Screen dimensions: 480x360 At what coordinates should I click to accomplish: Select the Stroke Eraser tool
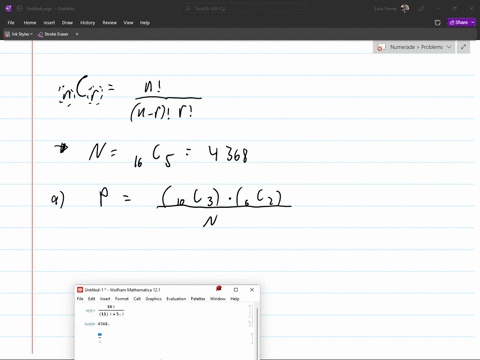tap(53, 34)
